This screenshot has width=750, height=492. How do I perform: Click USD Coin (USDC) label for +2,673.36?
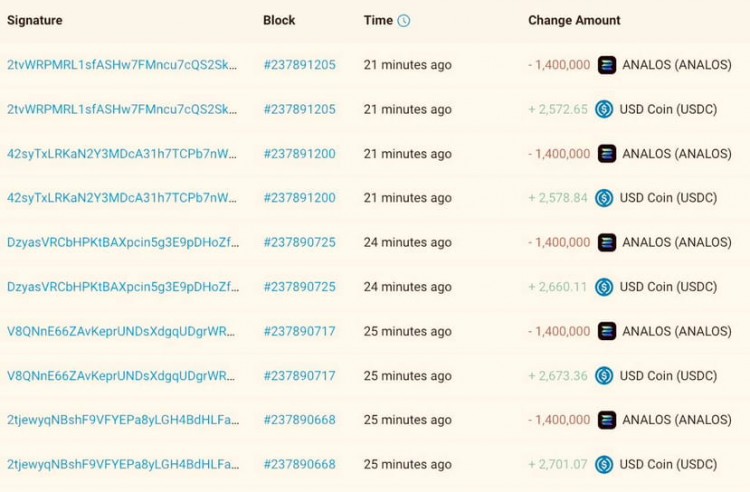coord(668,376)
